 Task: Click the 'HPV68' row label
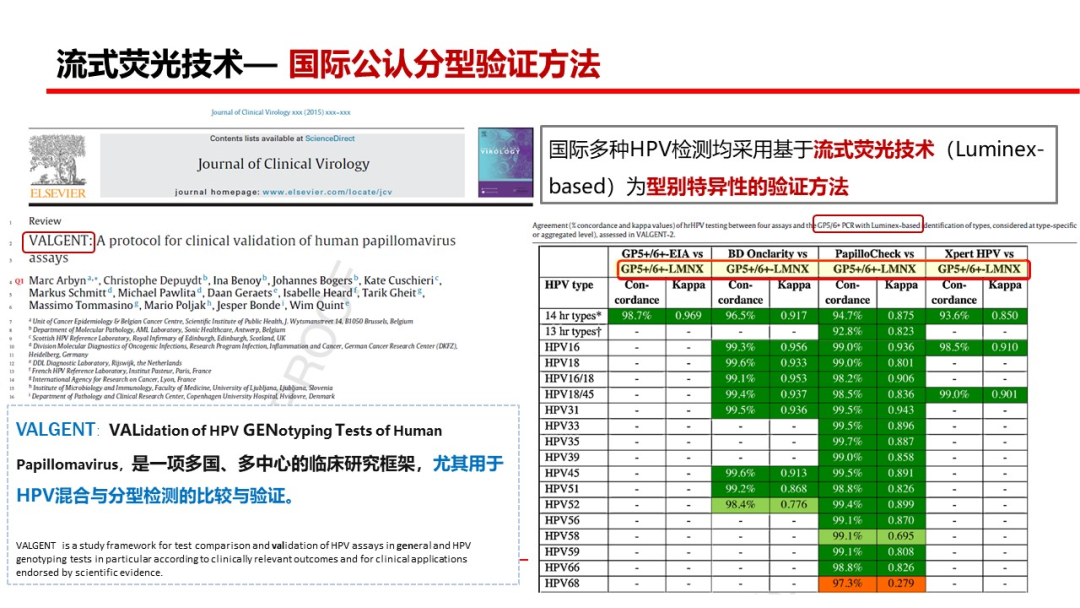[562, 583]
